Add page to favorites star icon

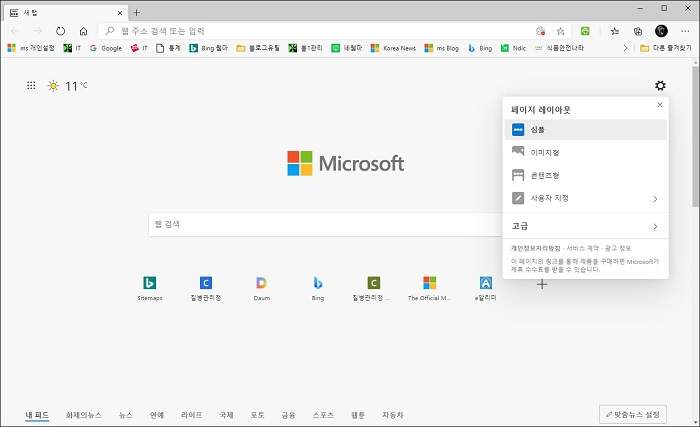(x=561, y=31)
